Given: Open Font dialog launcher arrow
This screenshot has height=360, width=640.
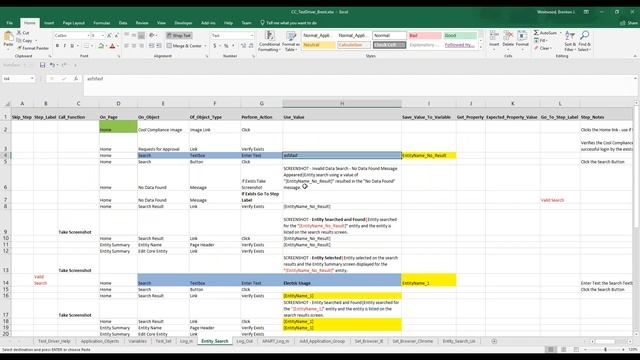Looking at the screenshot, I should [x=119, y=56].
